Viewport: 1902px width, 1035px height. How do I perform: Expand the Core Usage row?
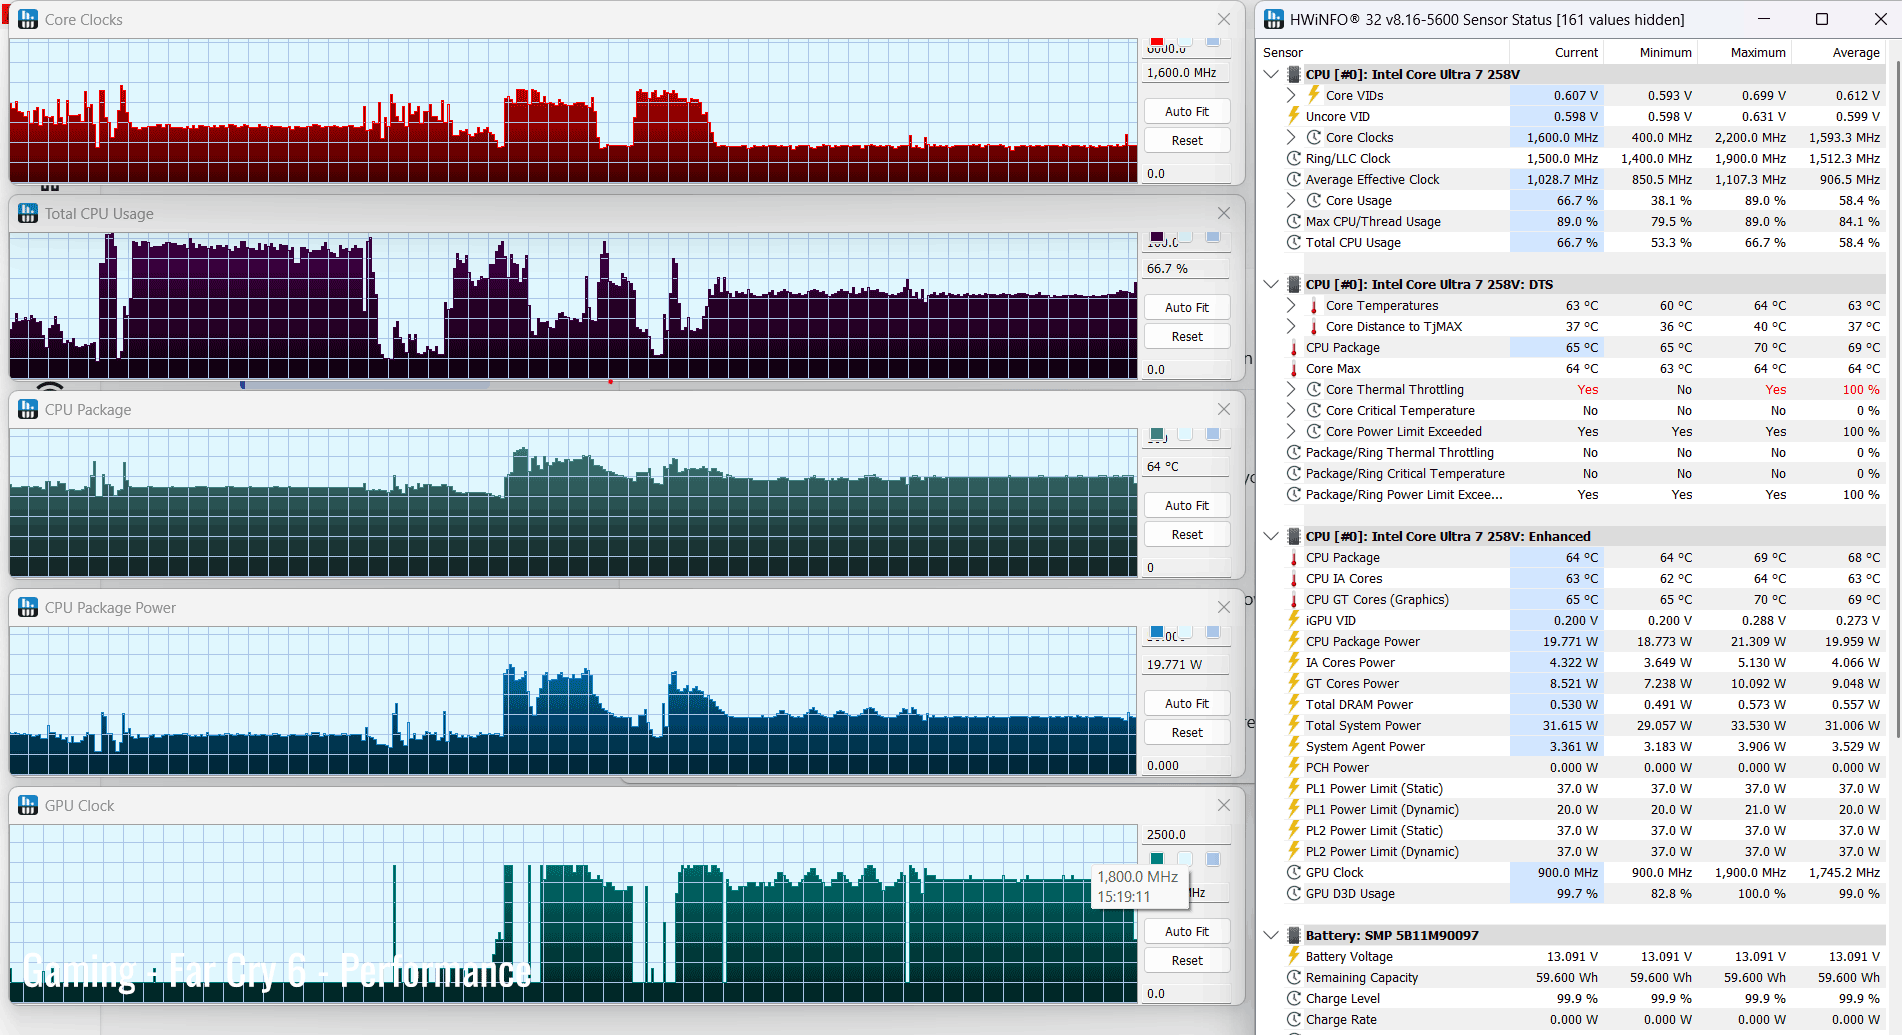pyautogui.click(x=1291, y=200)
